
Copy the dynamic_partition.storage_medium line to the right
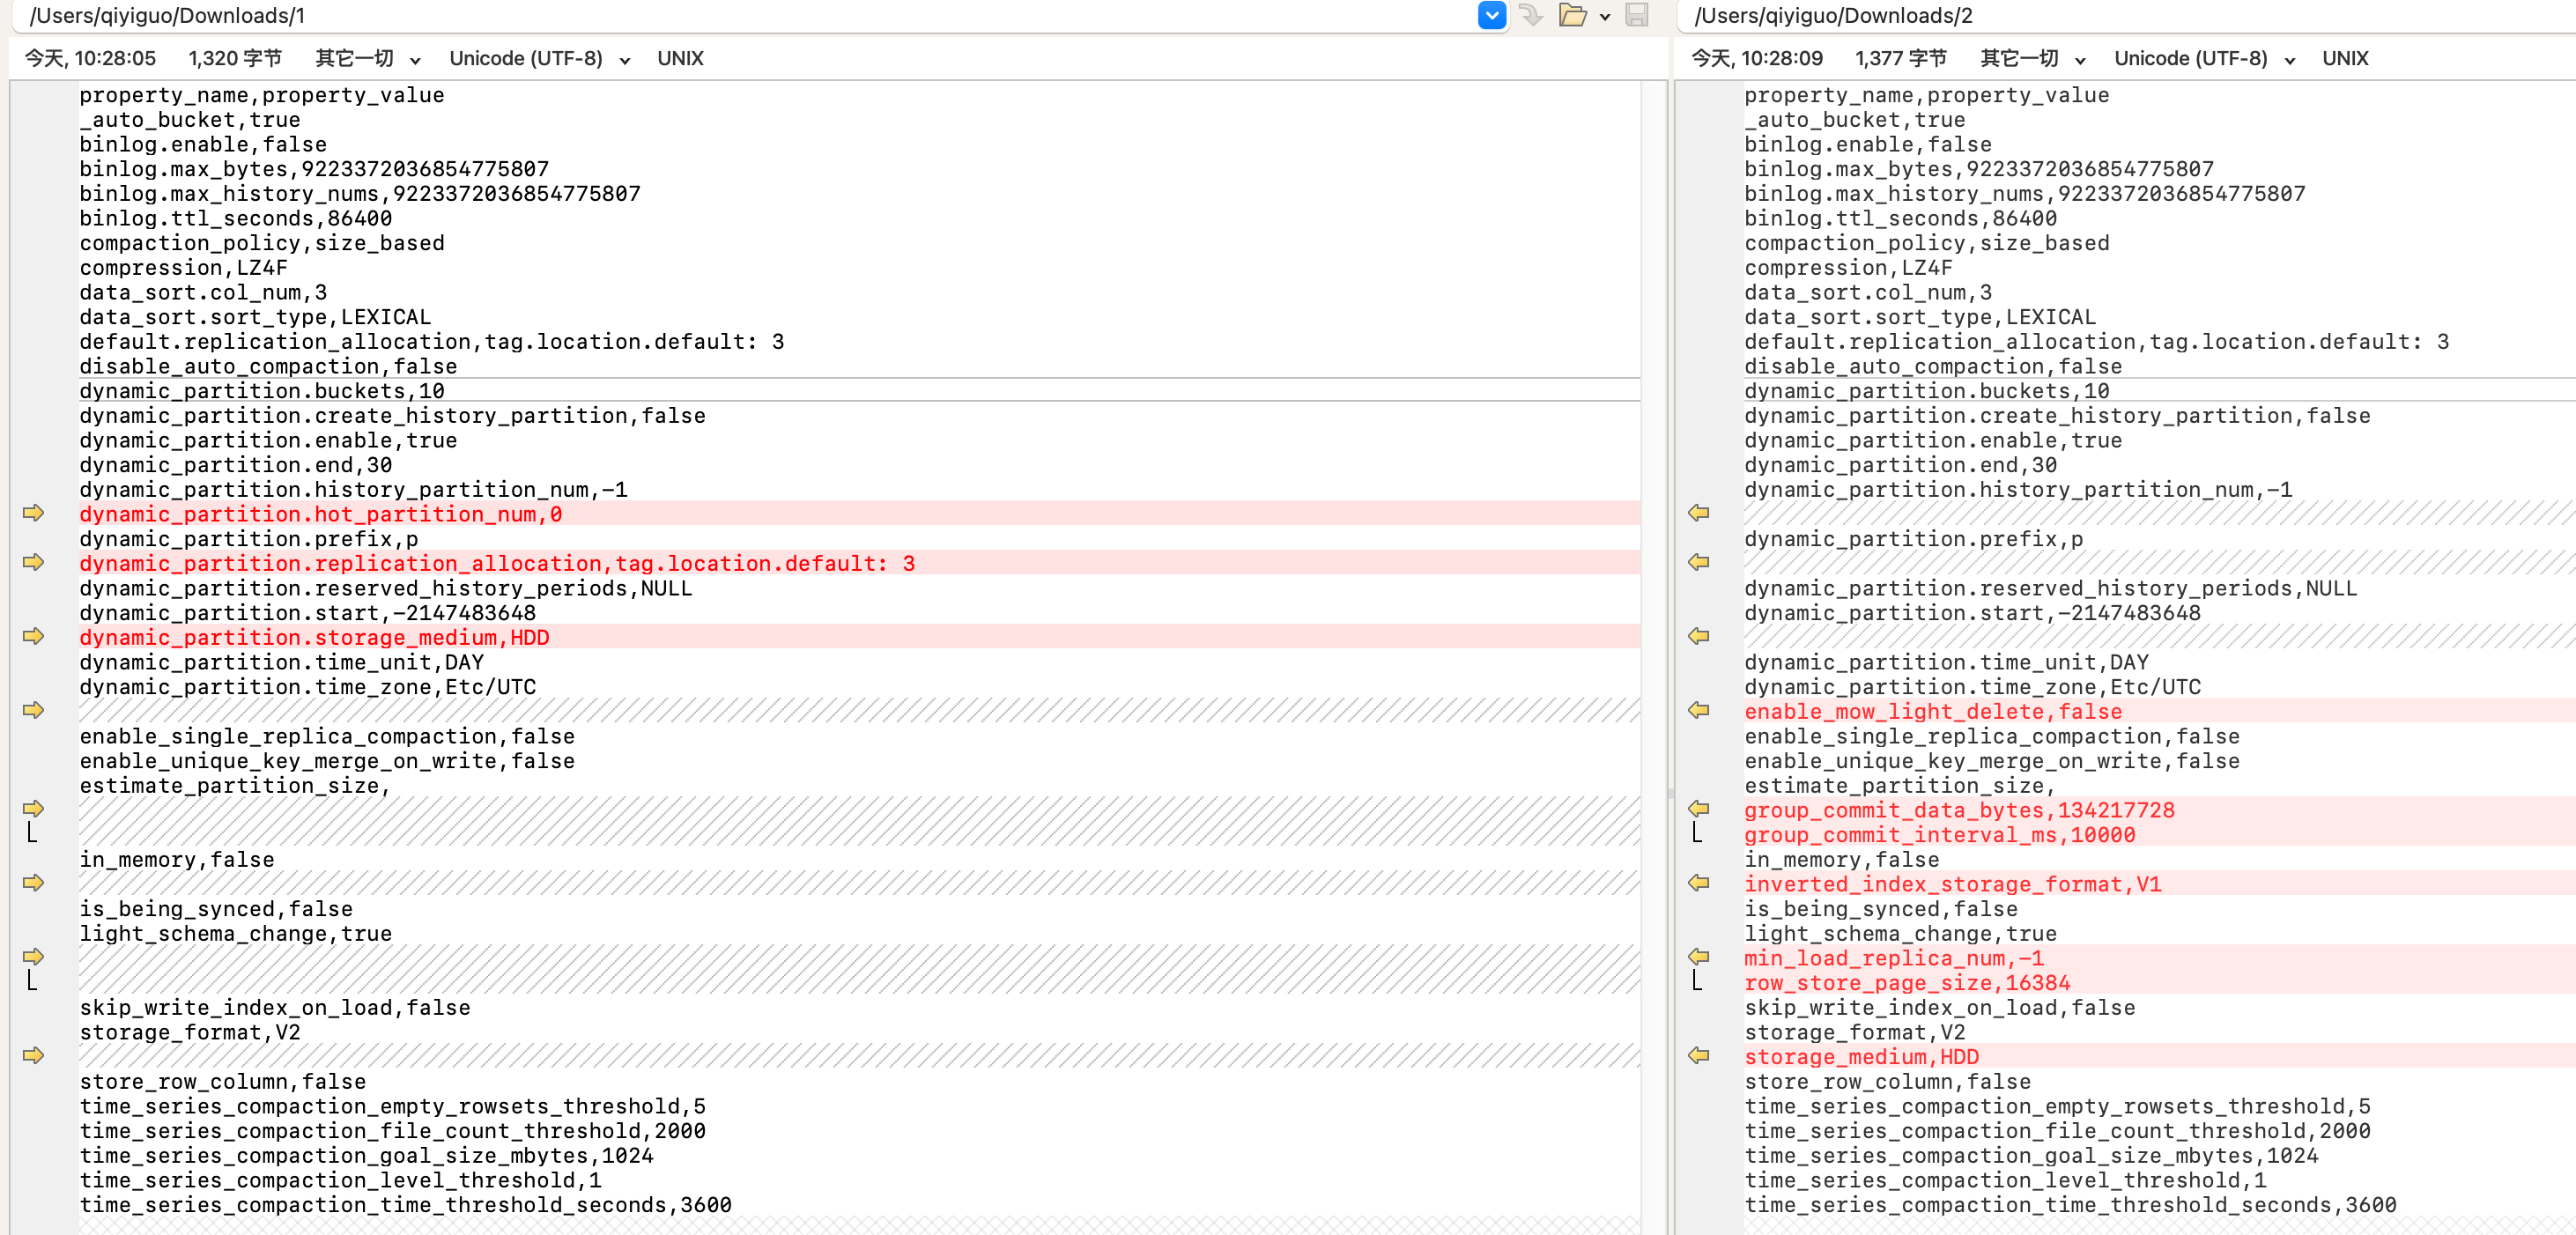point(34,636)
